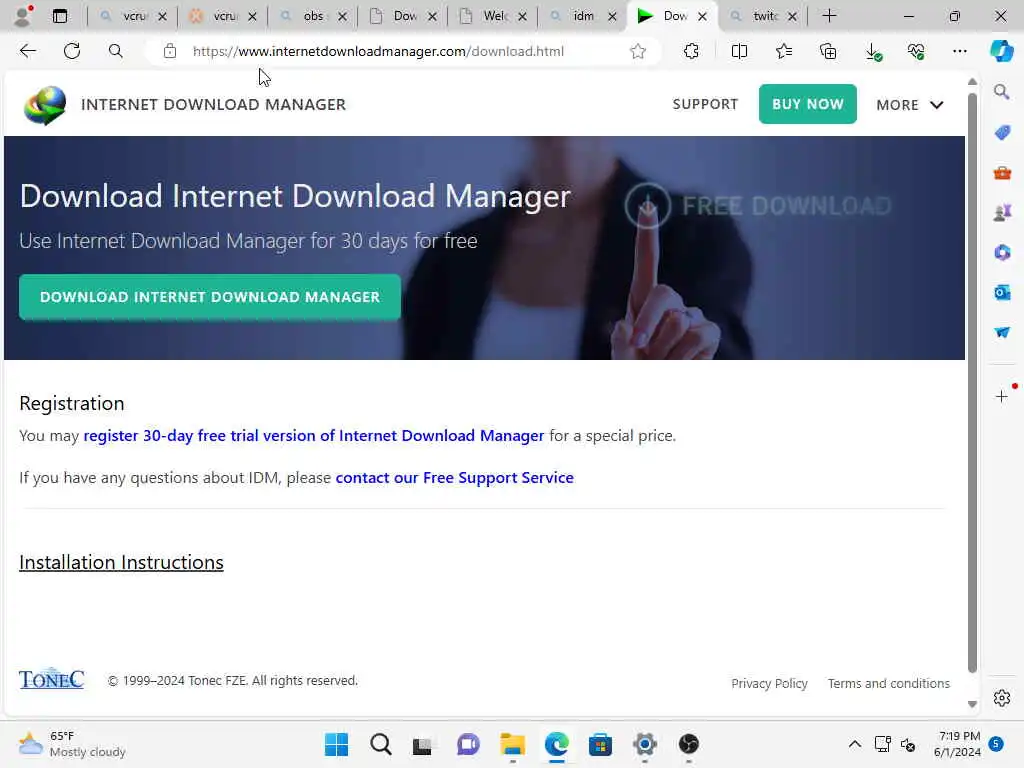Viewport: 1024px width, 768px height.
Task: Close the obs tab
Action: (342, 16)
